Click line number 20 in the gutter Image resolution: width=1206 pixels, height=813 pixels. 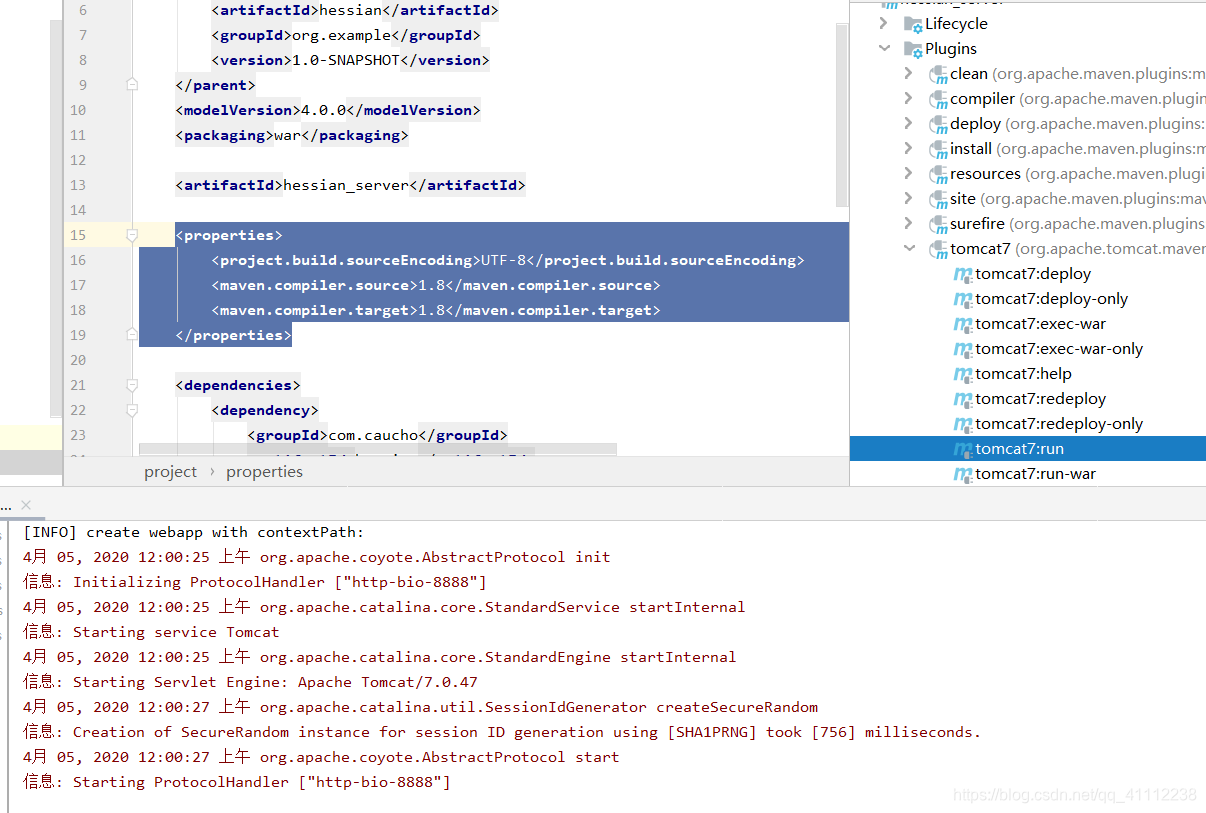click(78, 360)
